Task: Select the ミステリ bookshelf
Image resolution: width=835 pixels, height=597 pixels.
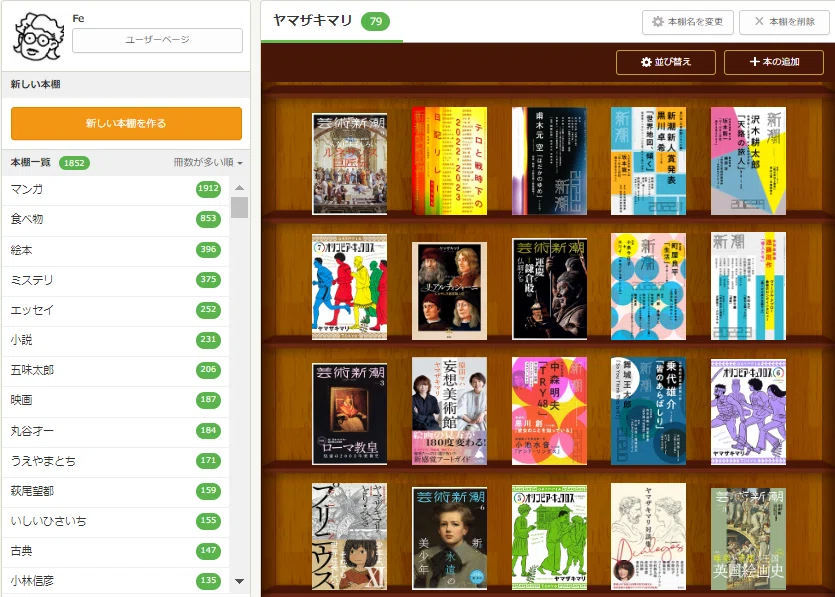Action: 116,280
